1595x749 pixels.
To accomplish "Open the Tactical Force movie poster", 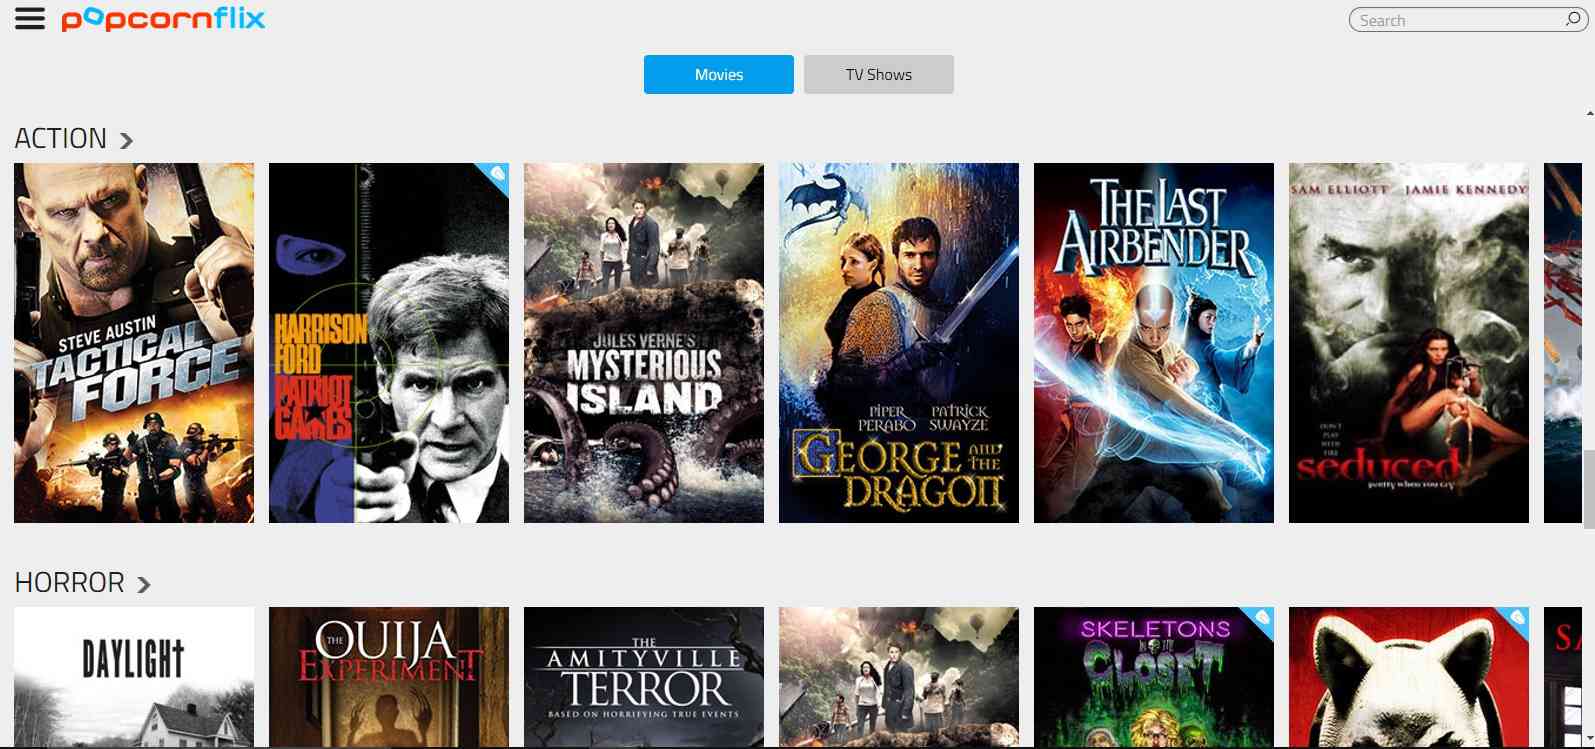I will 134,343.
